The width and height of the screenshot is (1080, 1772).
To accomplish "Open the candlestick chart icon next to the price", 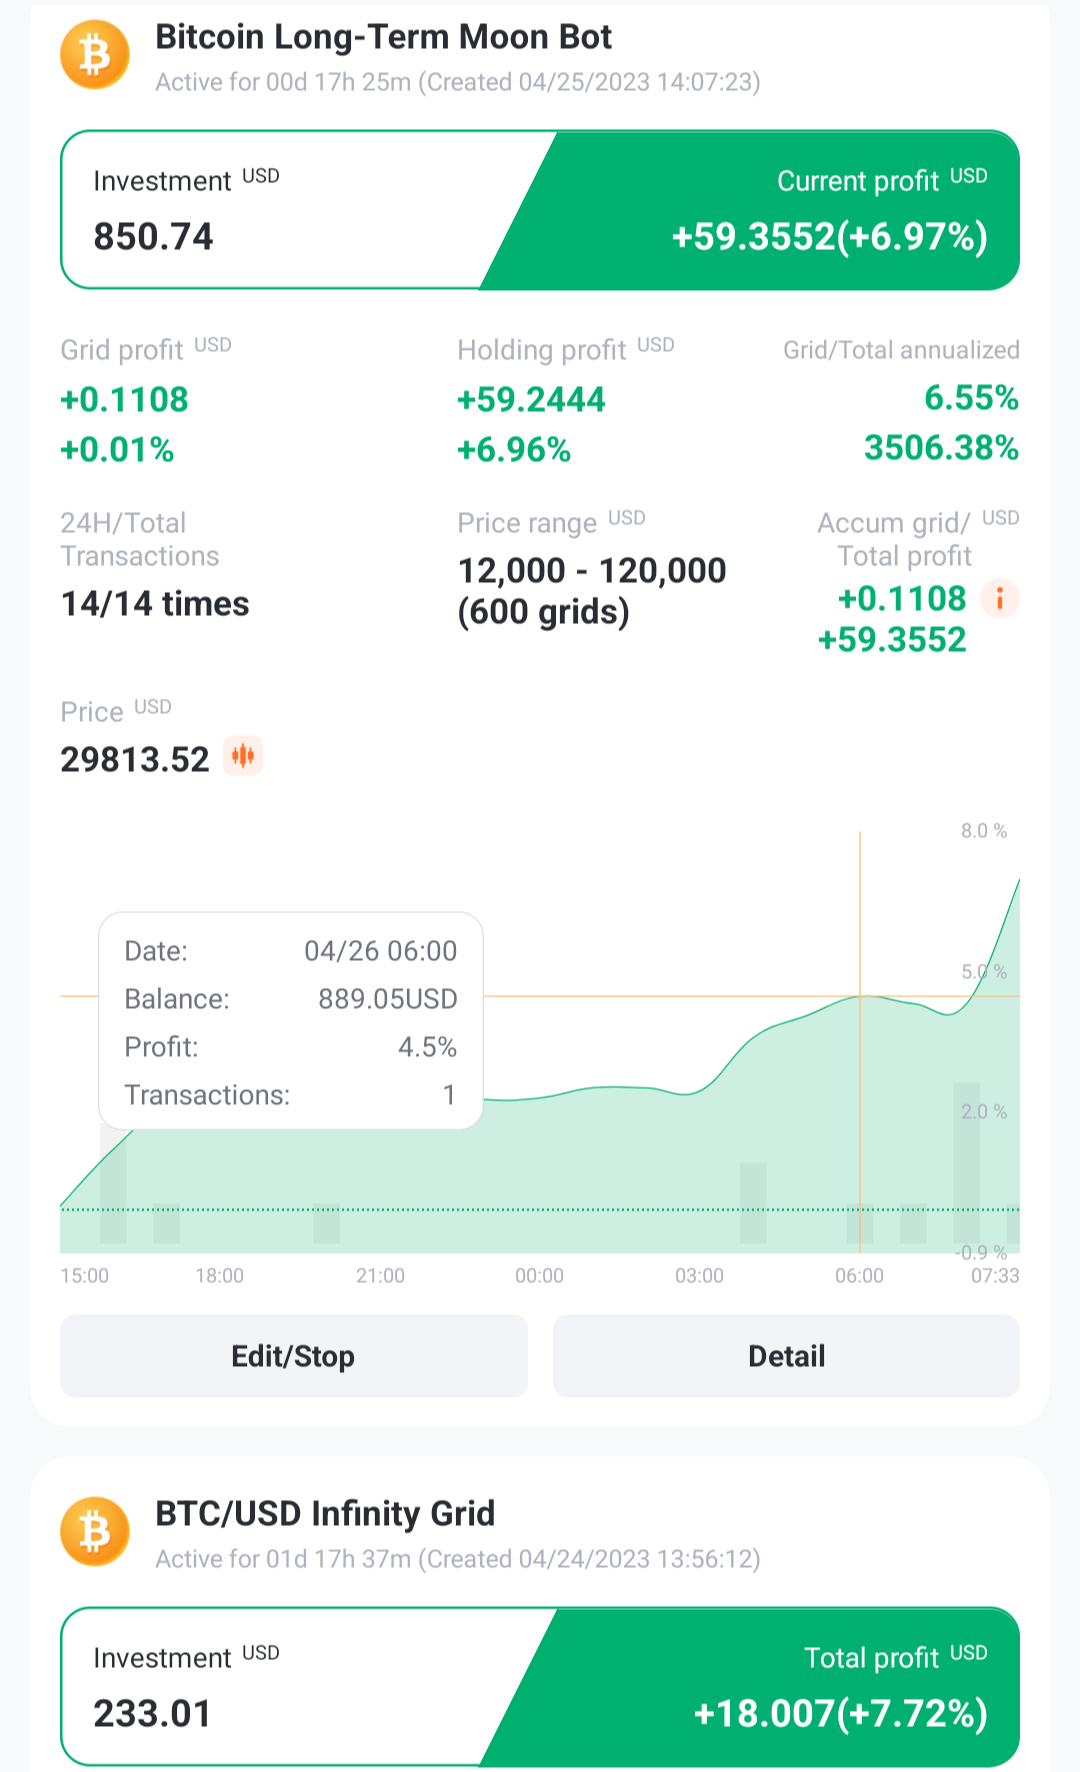I will [242, 756].
